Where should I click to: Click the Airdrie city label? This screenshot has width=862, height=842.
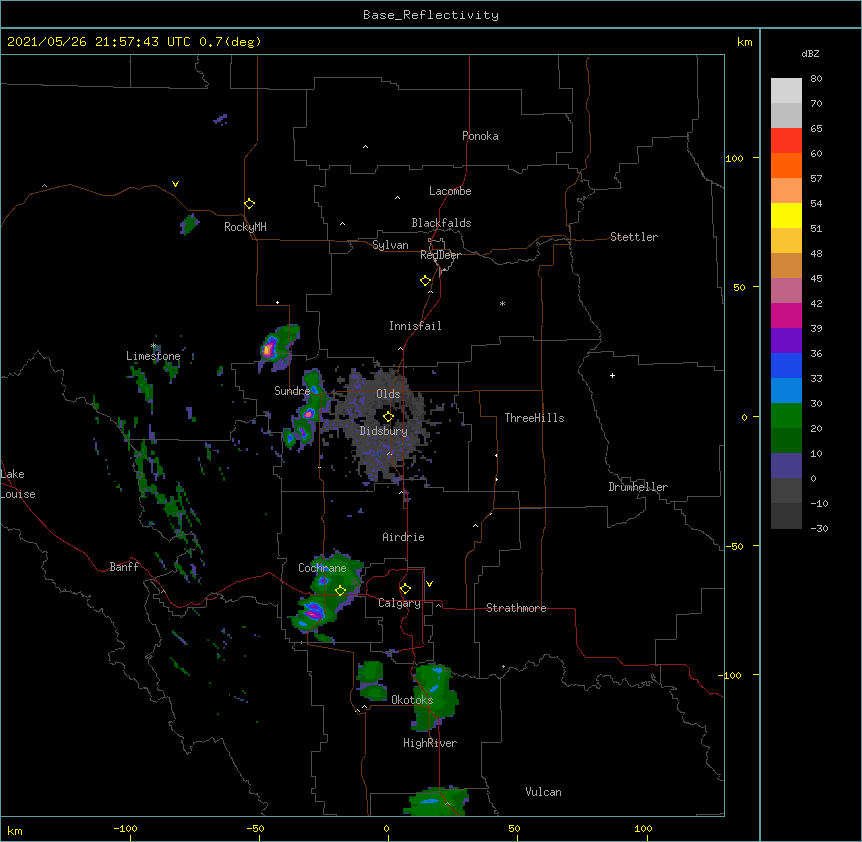[403, 537]
